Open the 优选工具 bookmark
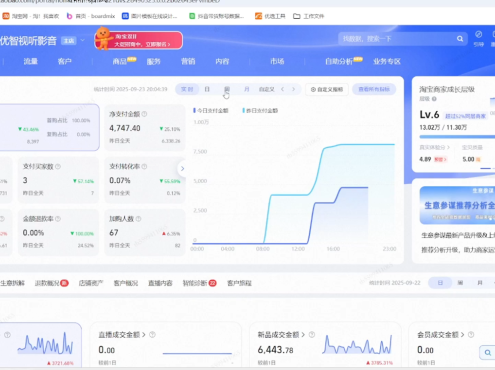 270,16
